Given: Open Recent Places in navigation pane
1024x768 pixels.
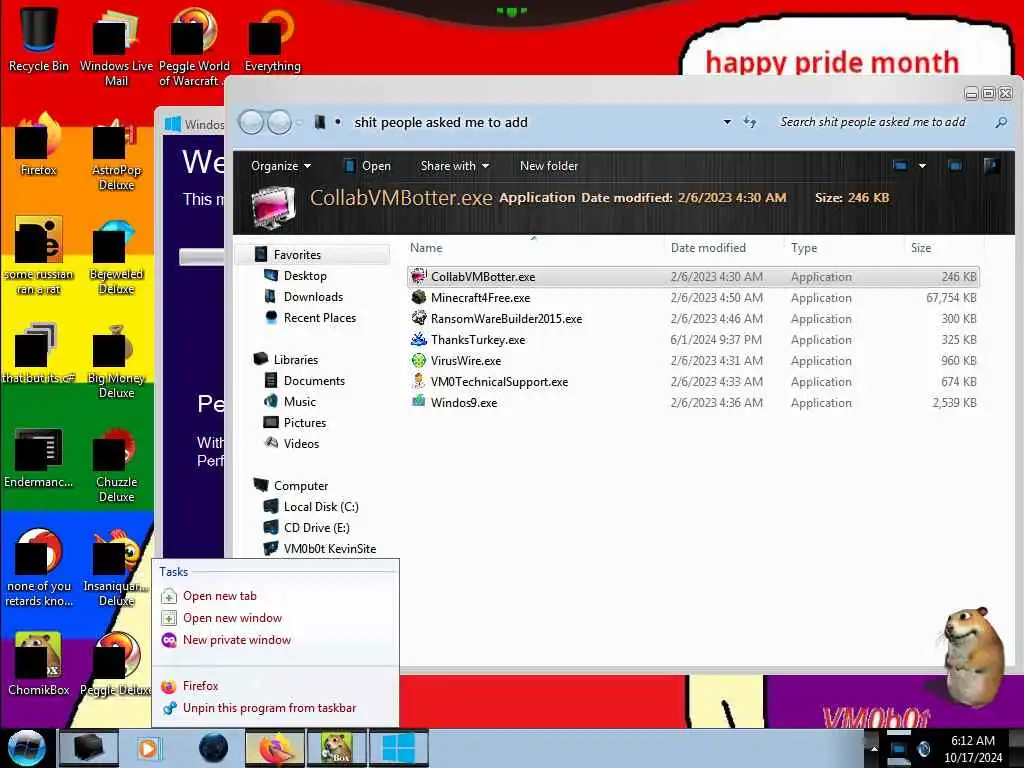Looking at the screenshot, I should pyautogui.click(x=319, y=317).
